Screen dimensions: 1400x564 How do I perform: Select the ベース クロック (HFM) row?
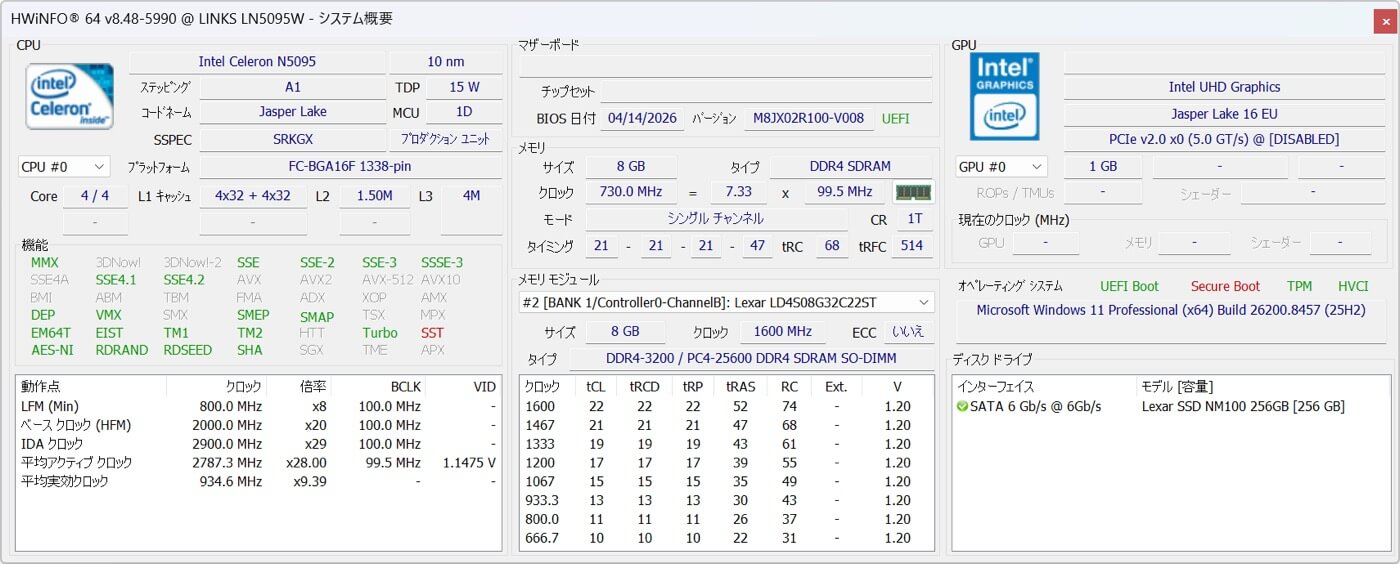(259, 425)
